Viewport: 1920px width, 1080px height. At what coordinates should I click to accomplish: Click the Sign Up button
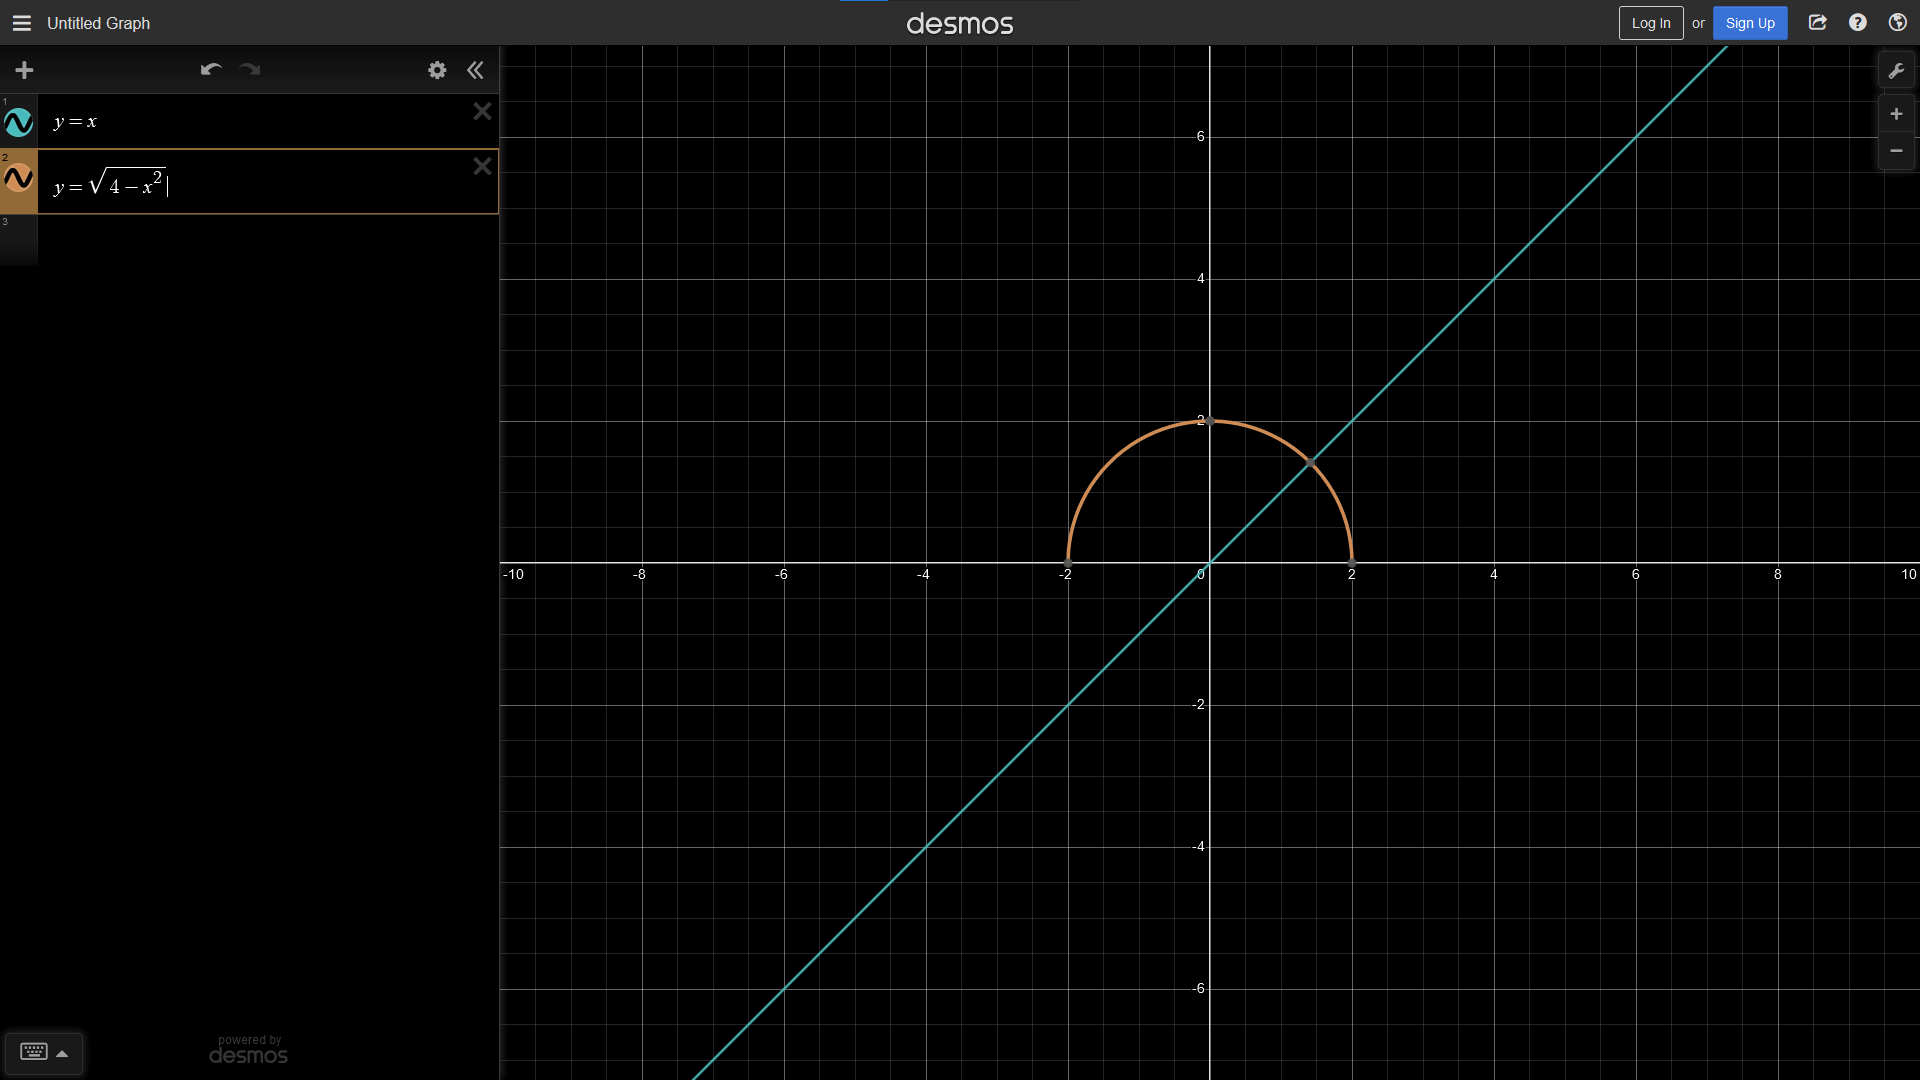click(1750, 23)
